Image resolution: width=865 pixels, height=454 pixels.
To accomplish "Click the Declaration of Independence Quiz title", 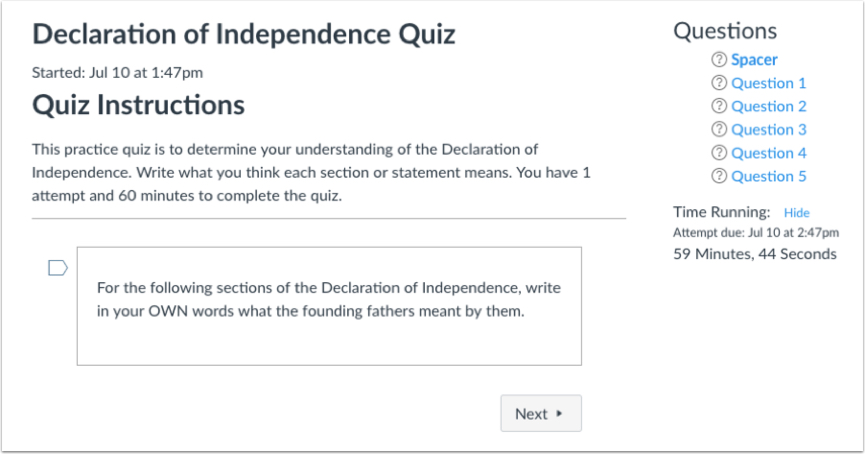I will coord(244,35).
